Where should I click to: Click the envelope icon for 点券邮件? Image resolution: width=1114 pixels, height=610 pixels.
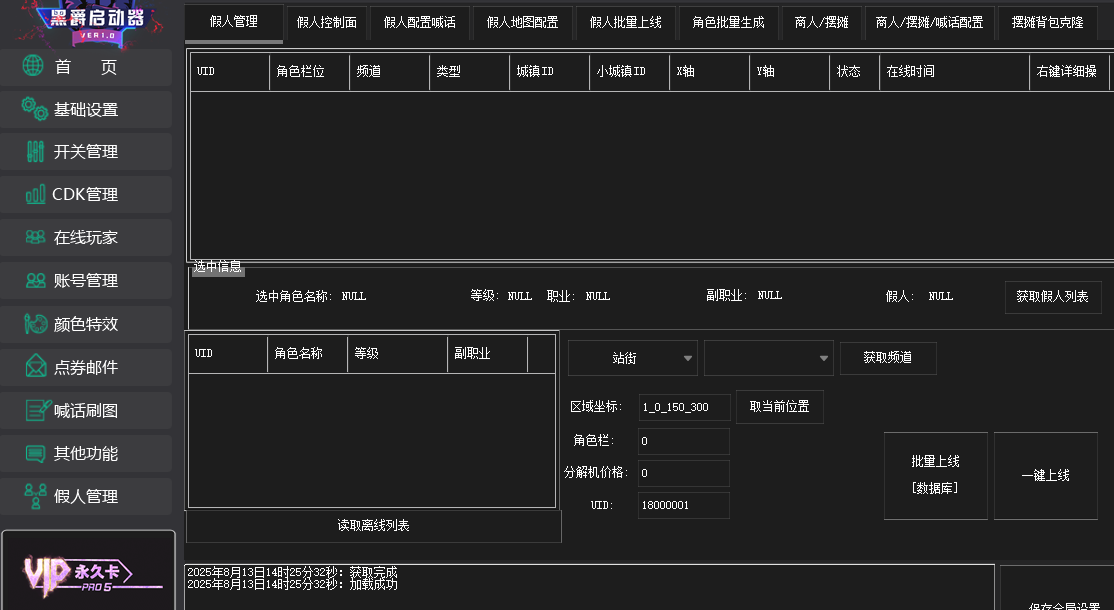click(x=36, y=367)
